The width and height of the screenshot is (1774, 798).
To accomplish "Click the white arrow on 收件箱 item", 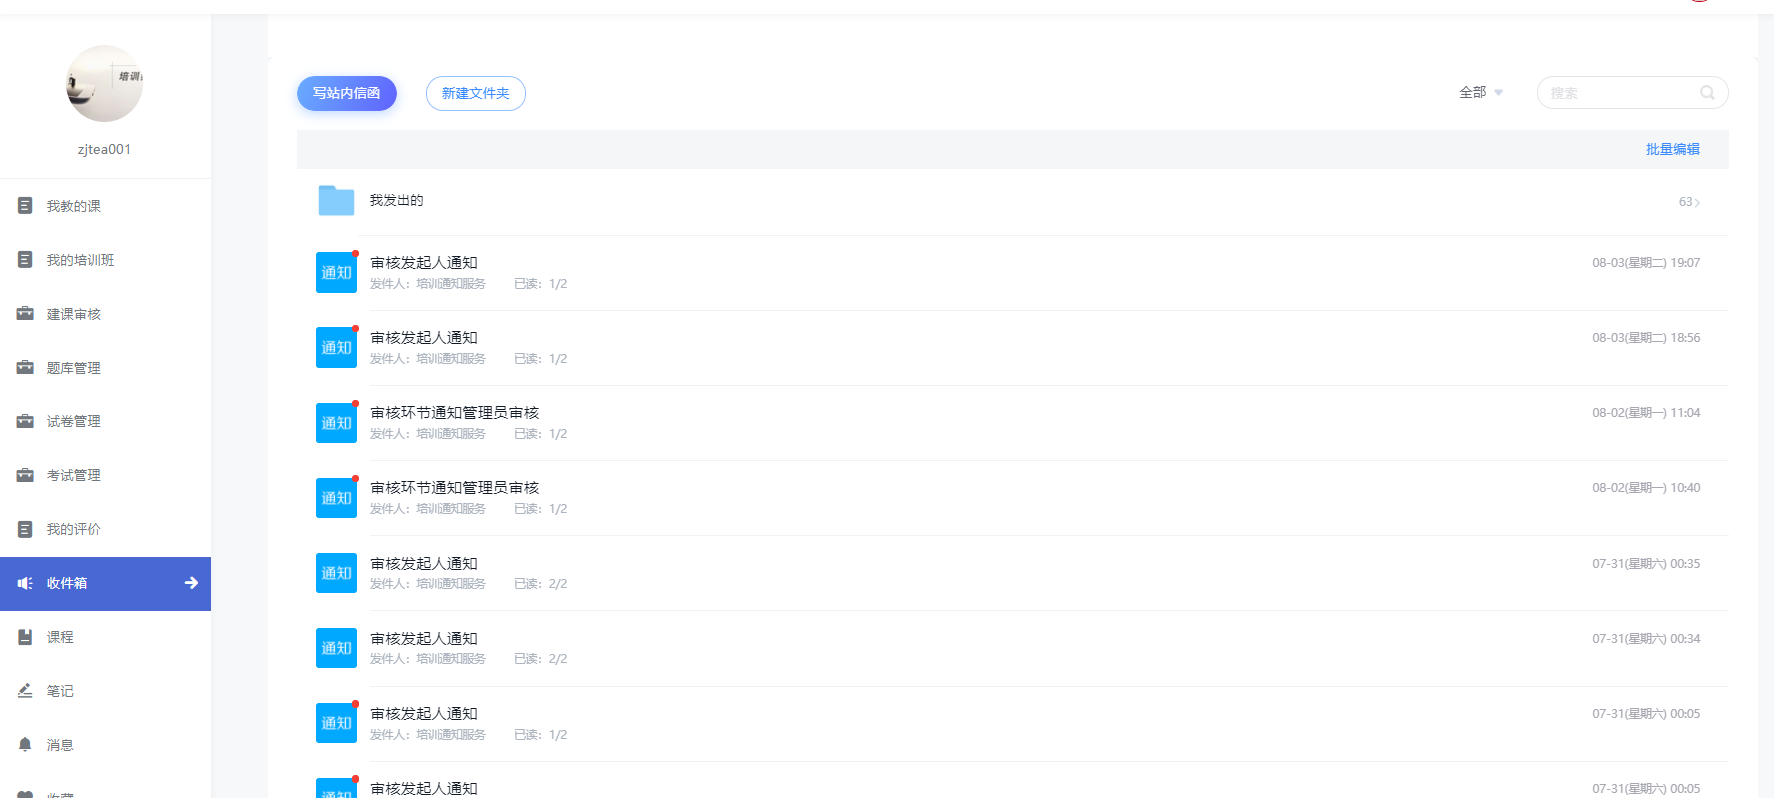I will [191, 583].
